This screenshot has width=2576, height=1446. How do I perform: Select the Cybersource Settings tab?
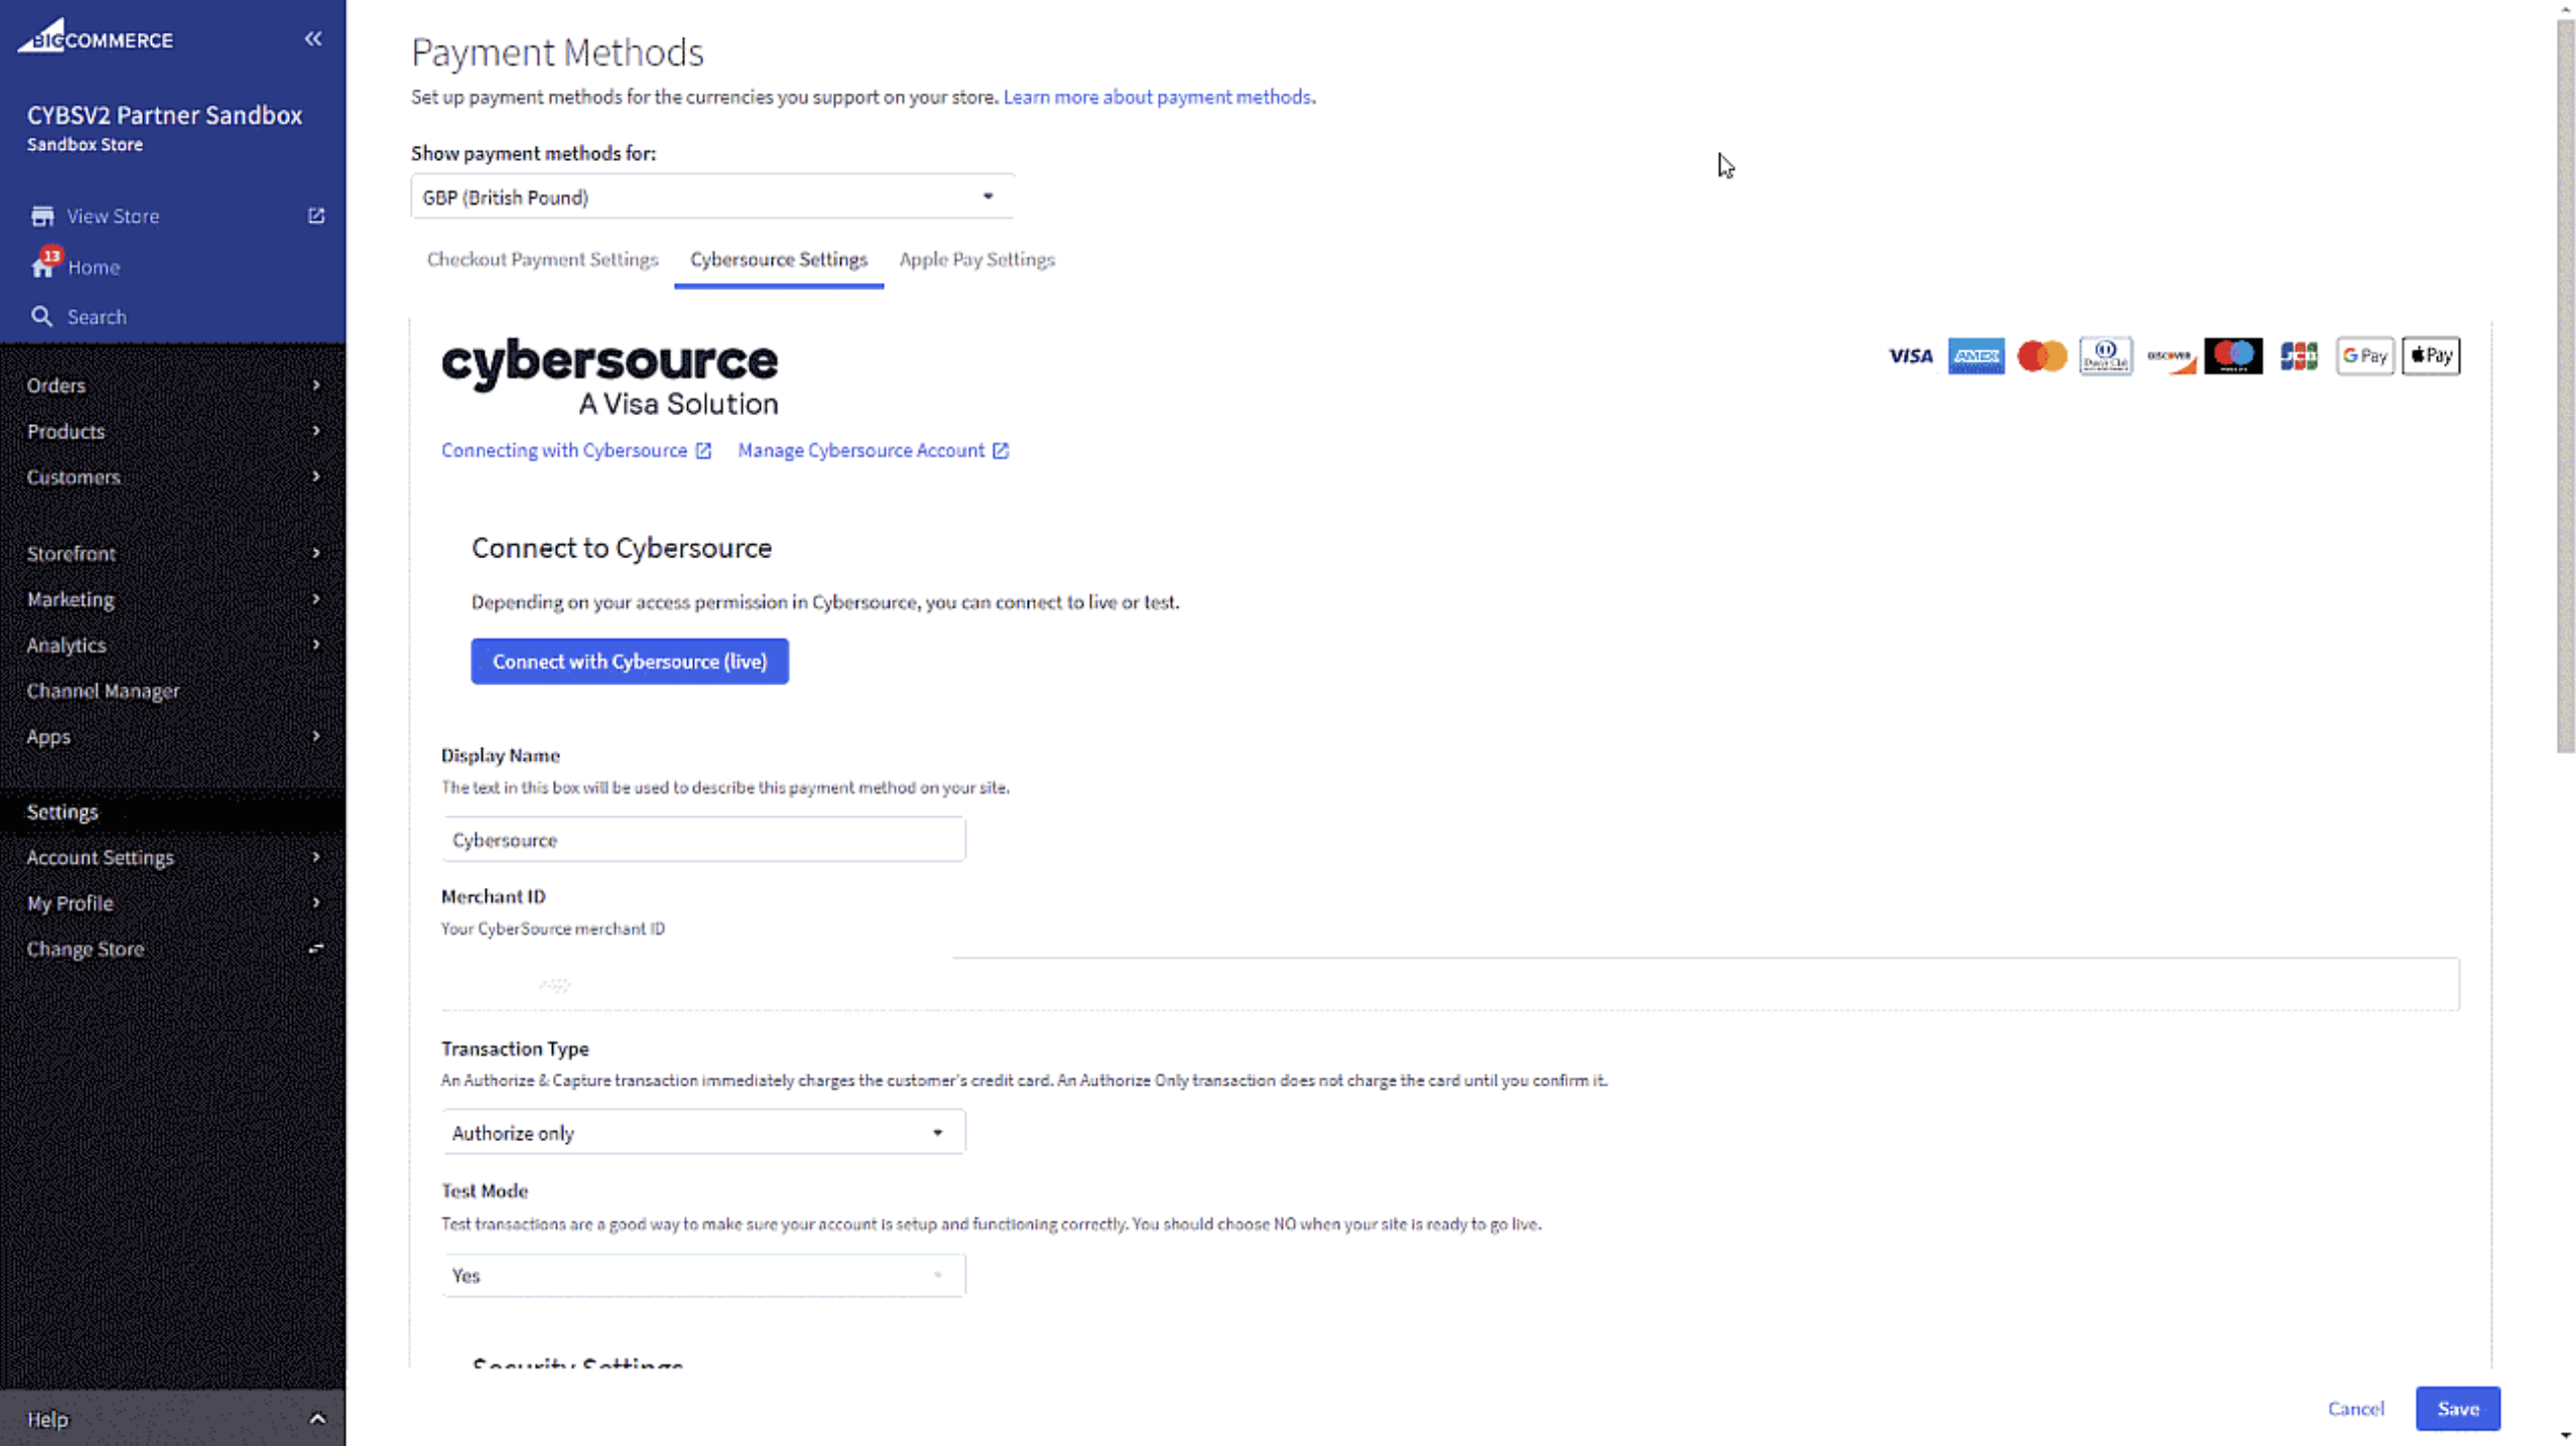(779, 260)
